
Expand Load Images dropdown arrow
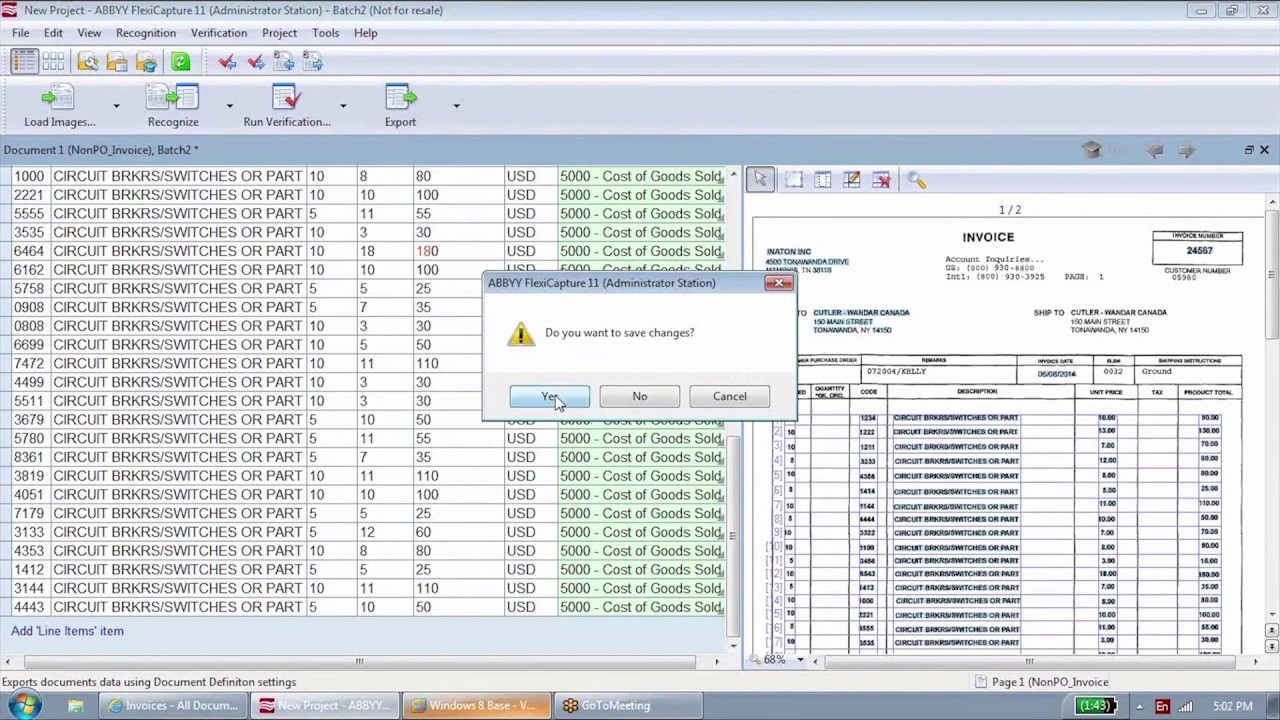(x=116, y=106)
